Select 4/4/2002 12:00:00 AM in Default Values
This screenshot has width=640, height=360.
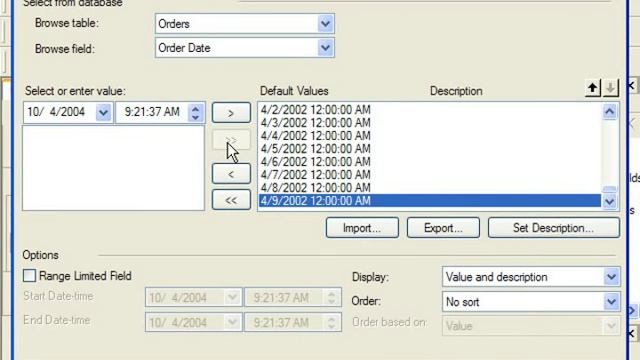click(430, 136)
